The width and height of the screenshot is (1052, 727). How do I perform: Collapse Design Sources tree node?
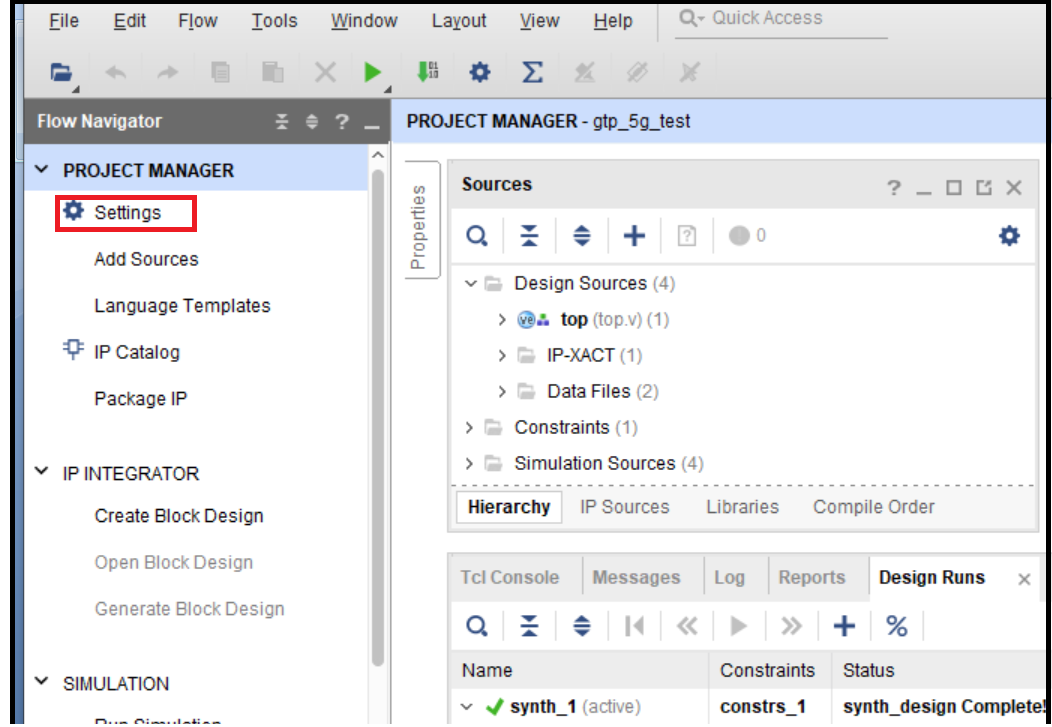coord(470,284)
